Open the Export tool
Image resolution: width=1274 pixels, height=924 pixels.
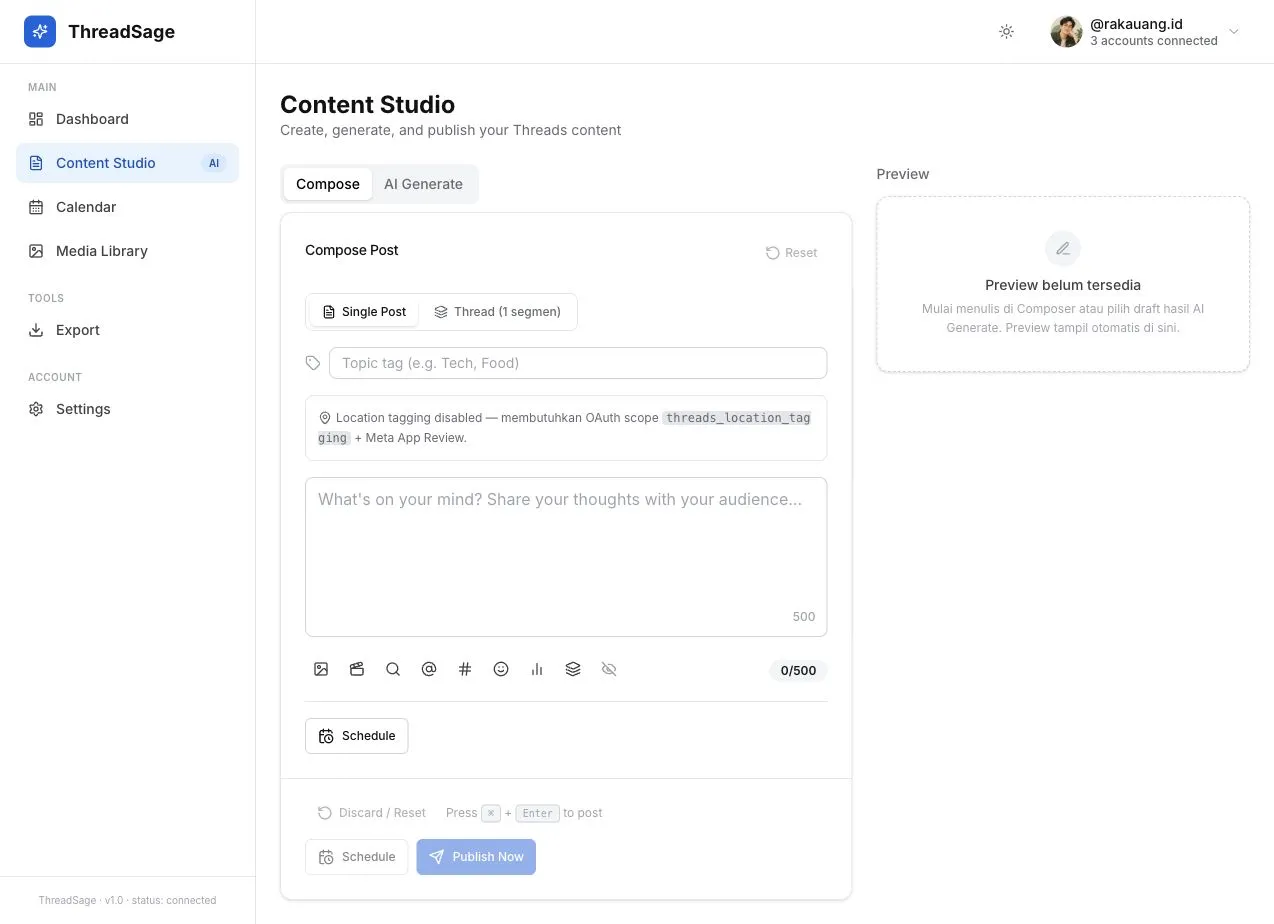pyautogui.click(x=127, y=330)
